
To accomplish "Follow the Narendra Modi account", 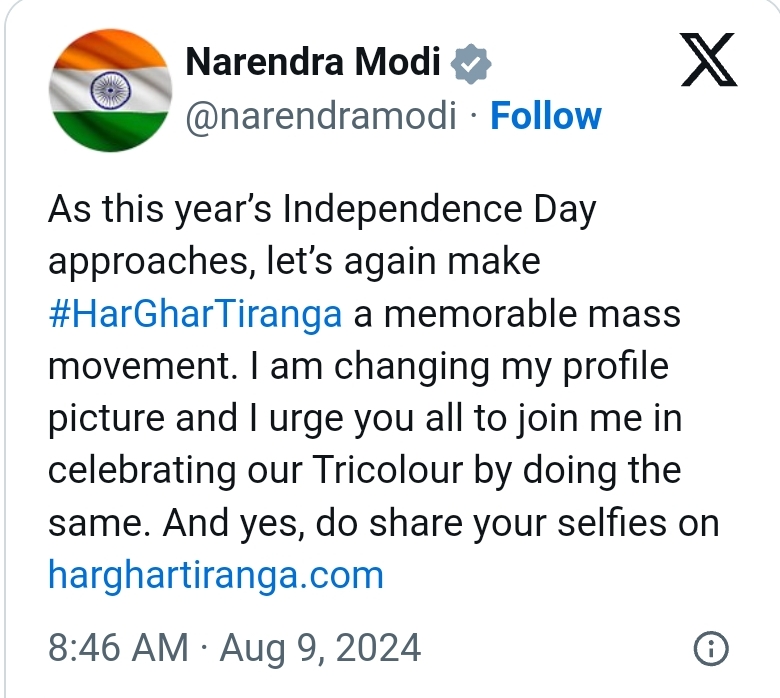I will point(546,115).
